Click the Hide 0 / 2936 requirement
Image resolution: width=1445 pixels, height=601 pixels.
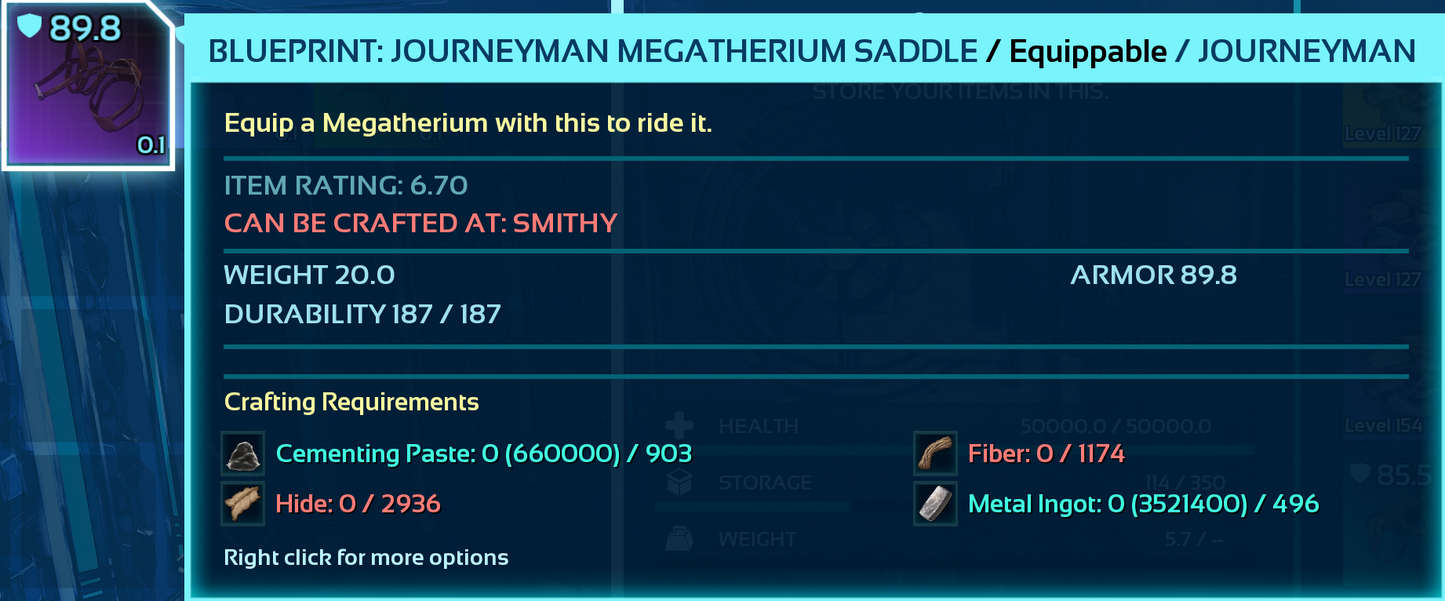[x=358, y=503]
